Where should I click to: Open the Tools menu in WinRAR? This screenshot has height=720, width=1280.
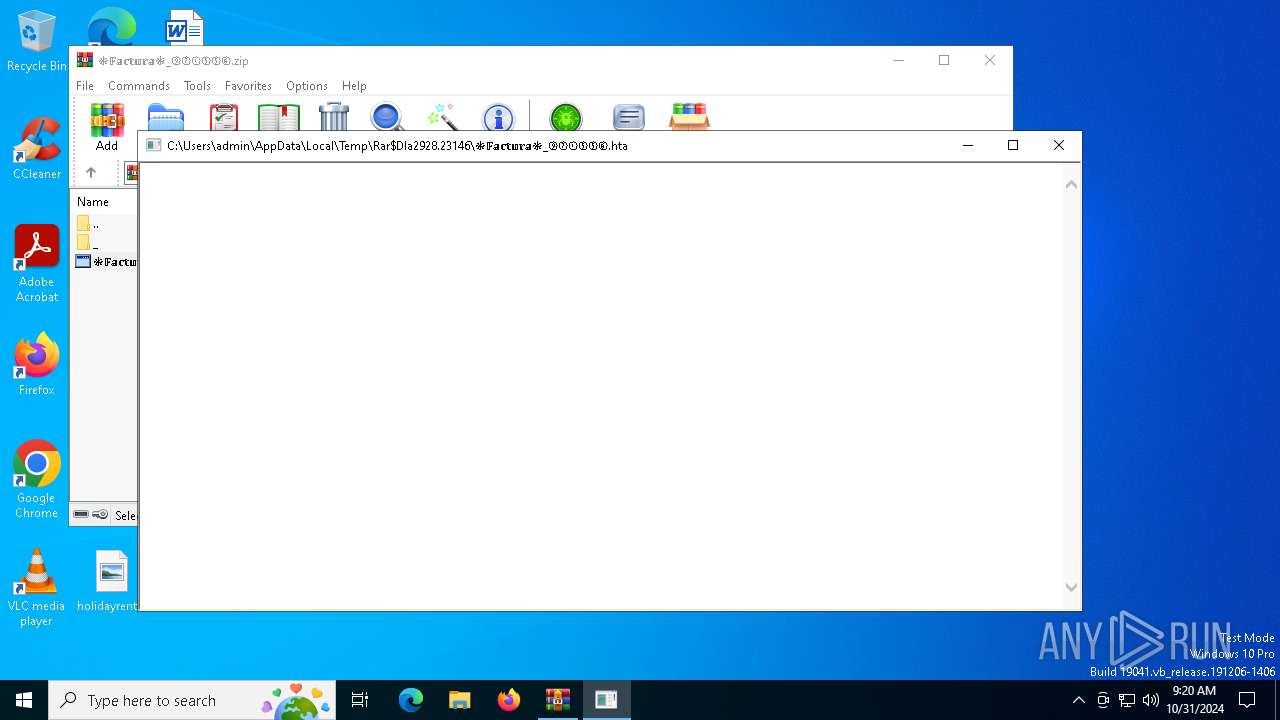(197, 86)
